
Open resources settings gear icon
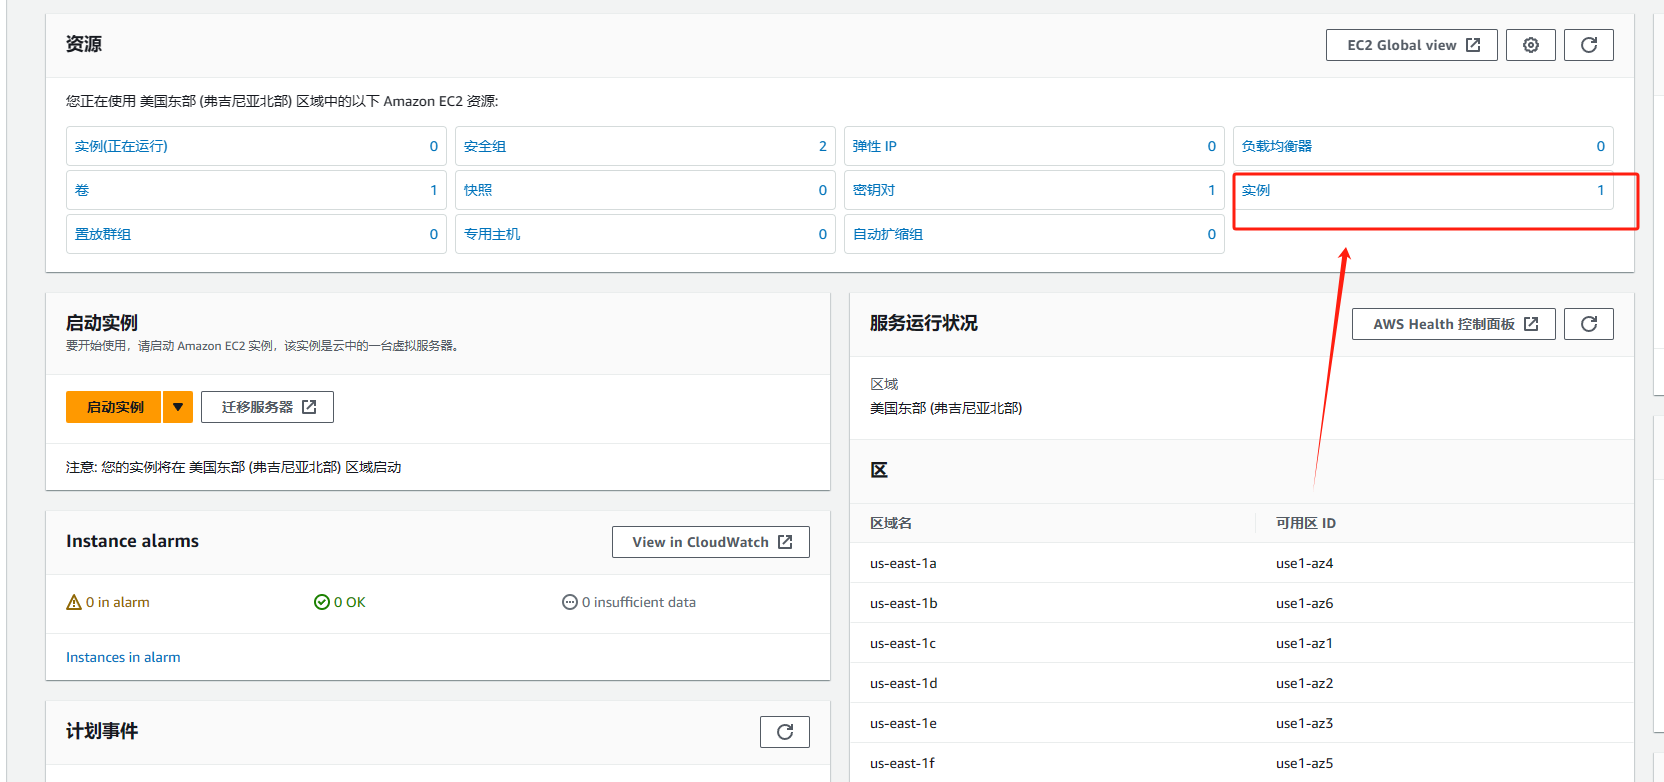(1530, 45)
